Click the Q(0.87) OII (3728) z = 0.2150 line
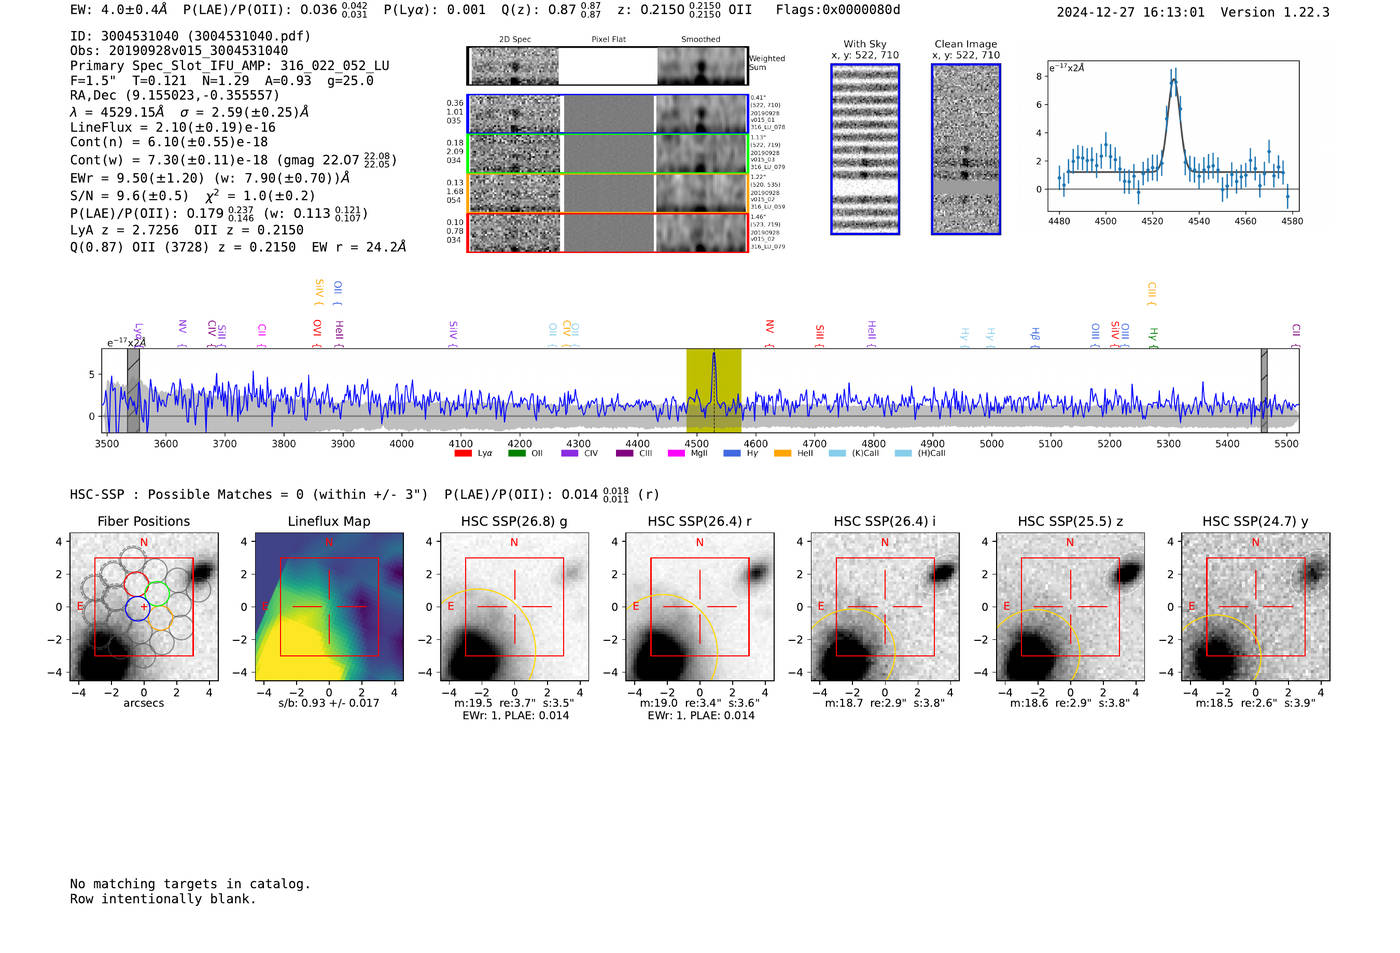1400x953 pixels. (x=238, y=246)
